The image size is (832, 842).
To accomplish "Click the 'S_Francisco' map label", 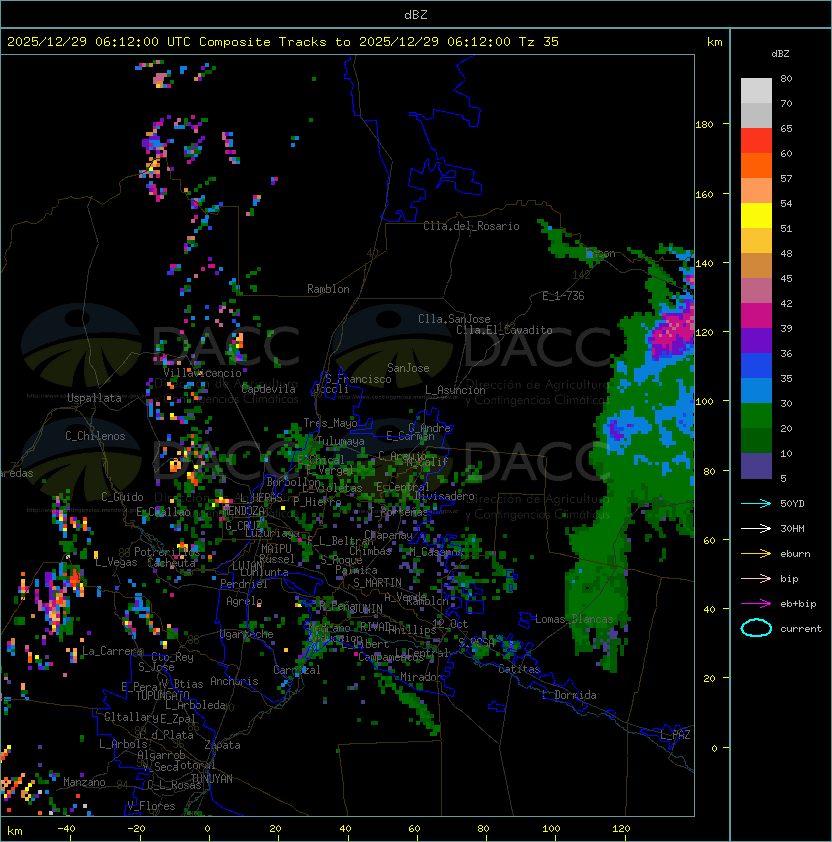I will click(x=358, y=379).
